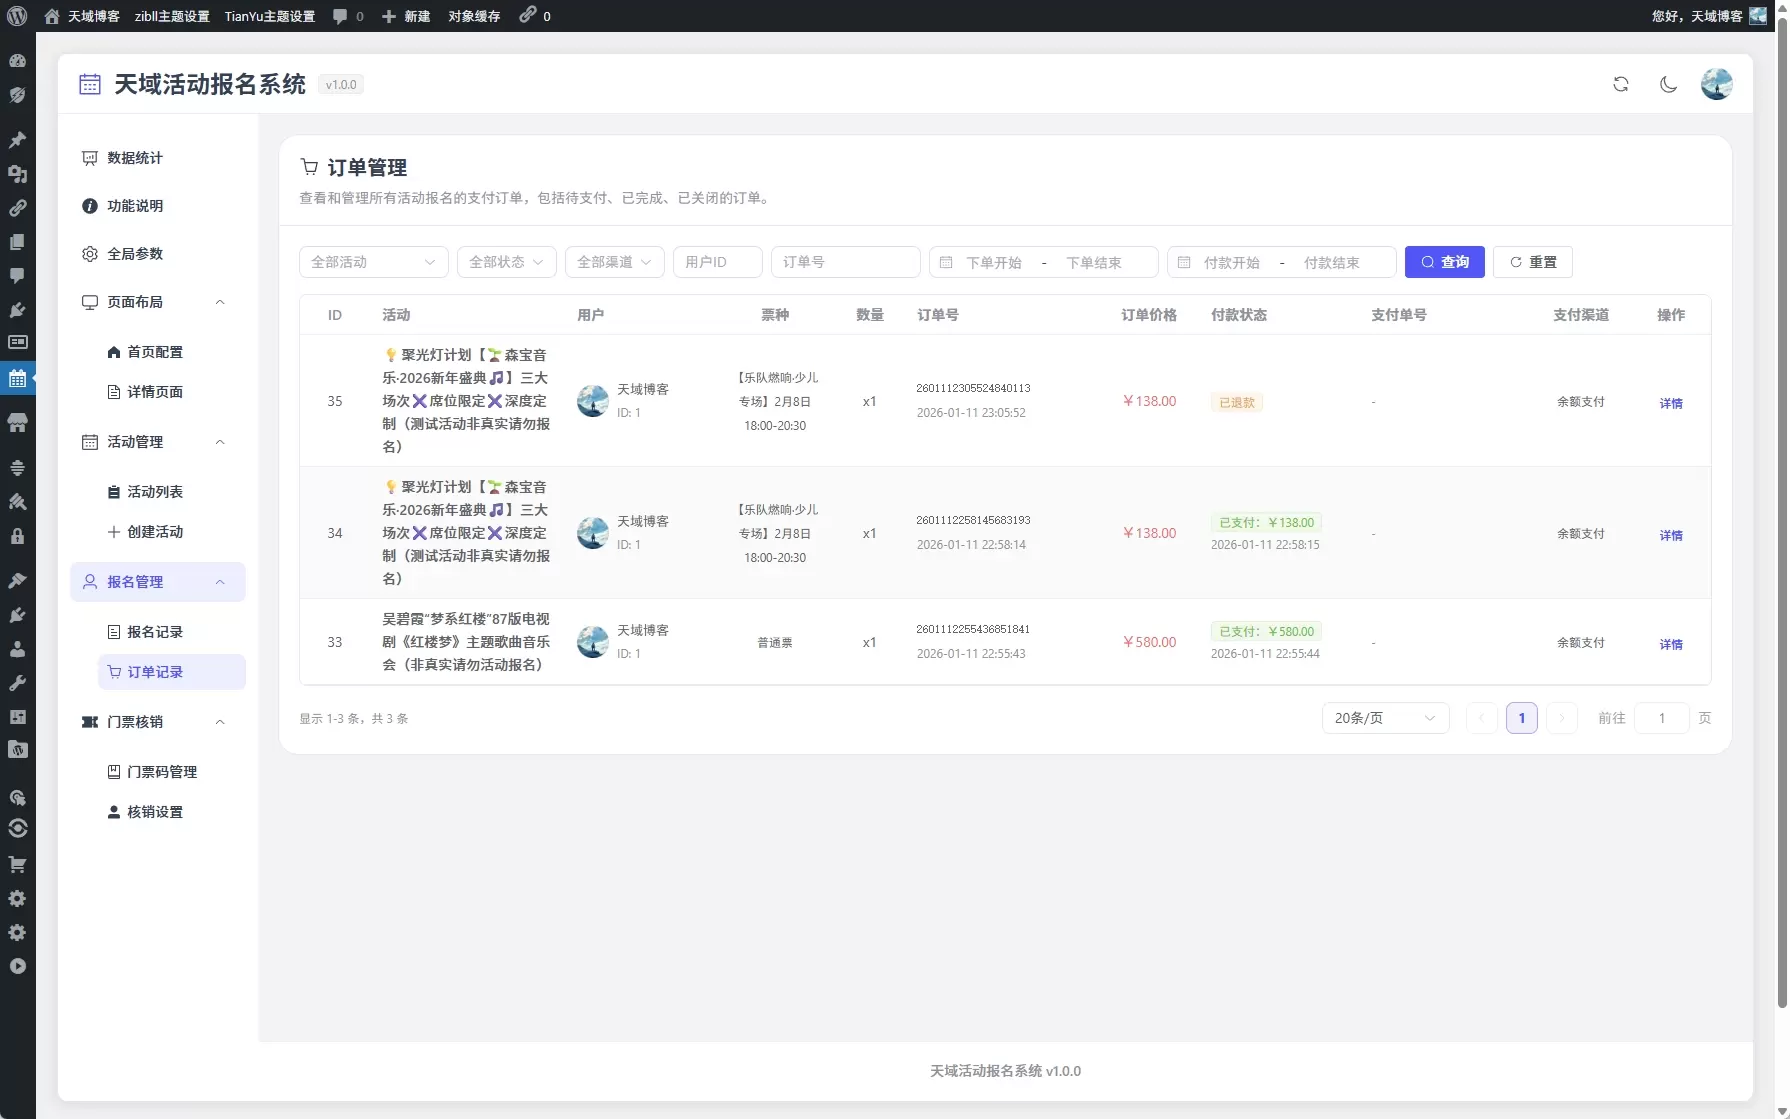
Task: Click the links chain icon in the WP sidebar
Action: [17, 208]
